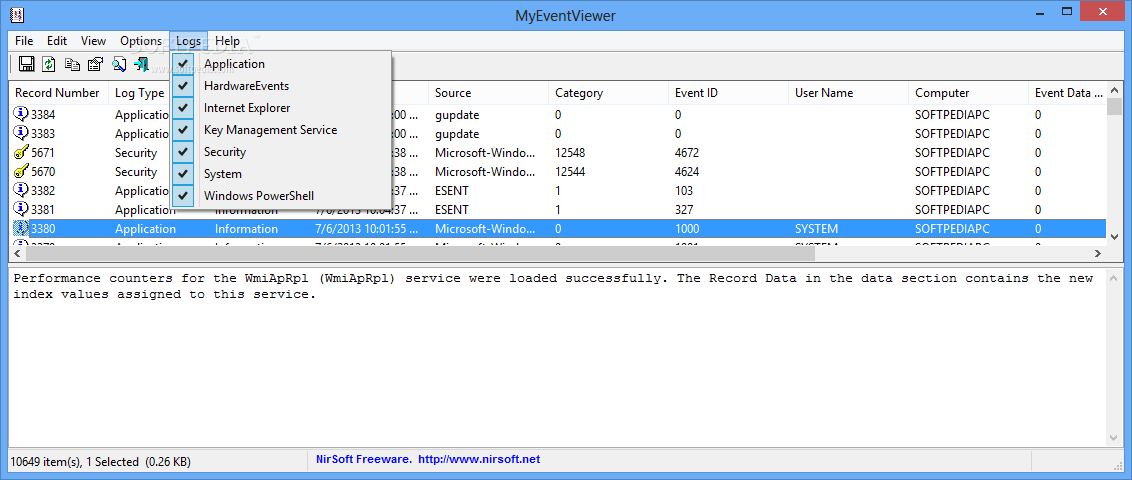Viewport: 1132px width, 480px height.
Task: Sort by Record Number column header
Action: click(58, 92)
